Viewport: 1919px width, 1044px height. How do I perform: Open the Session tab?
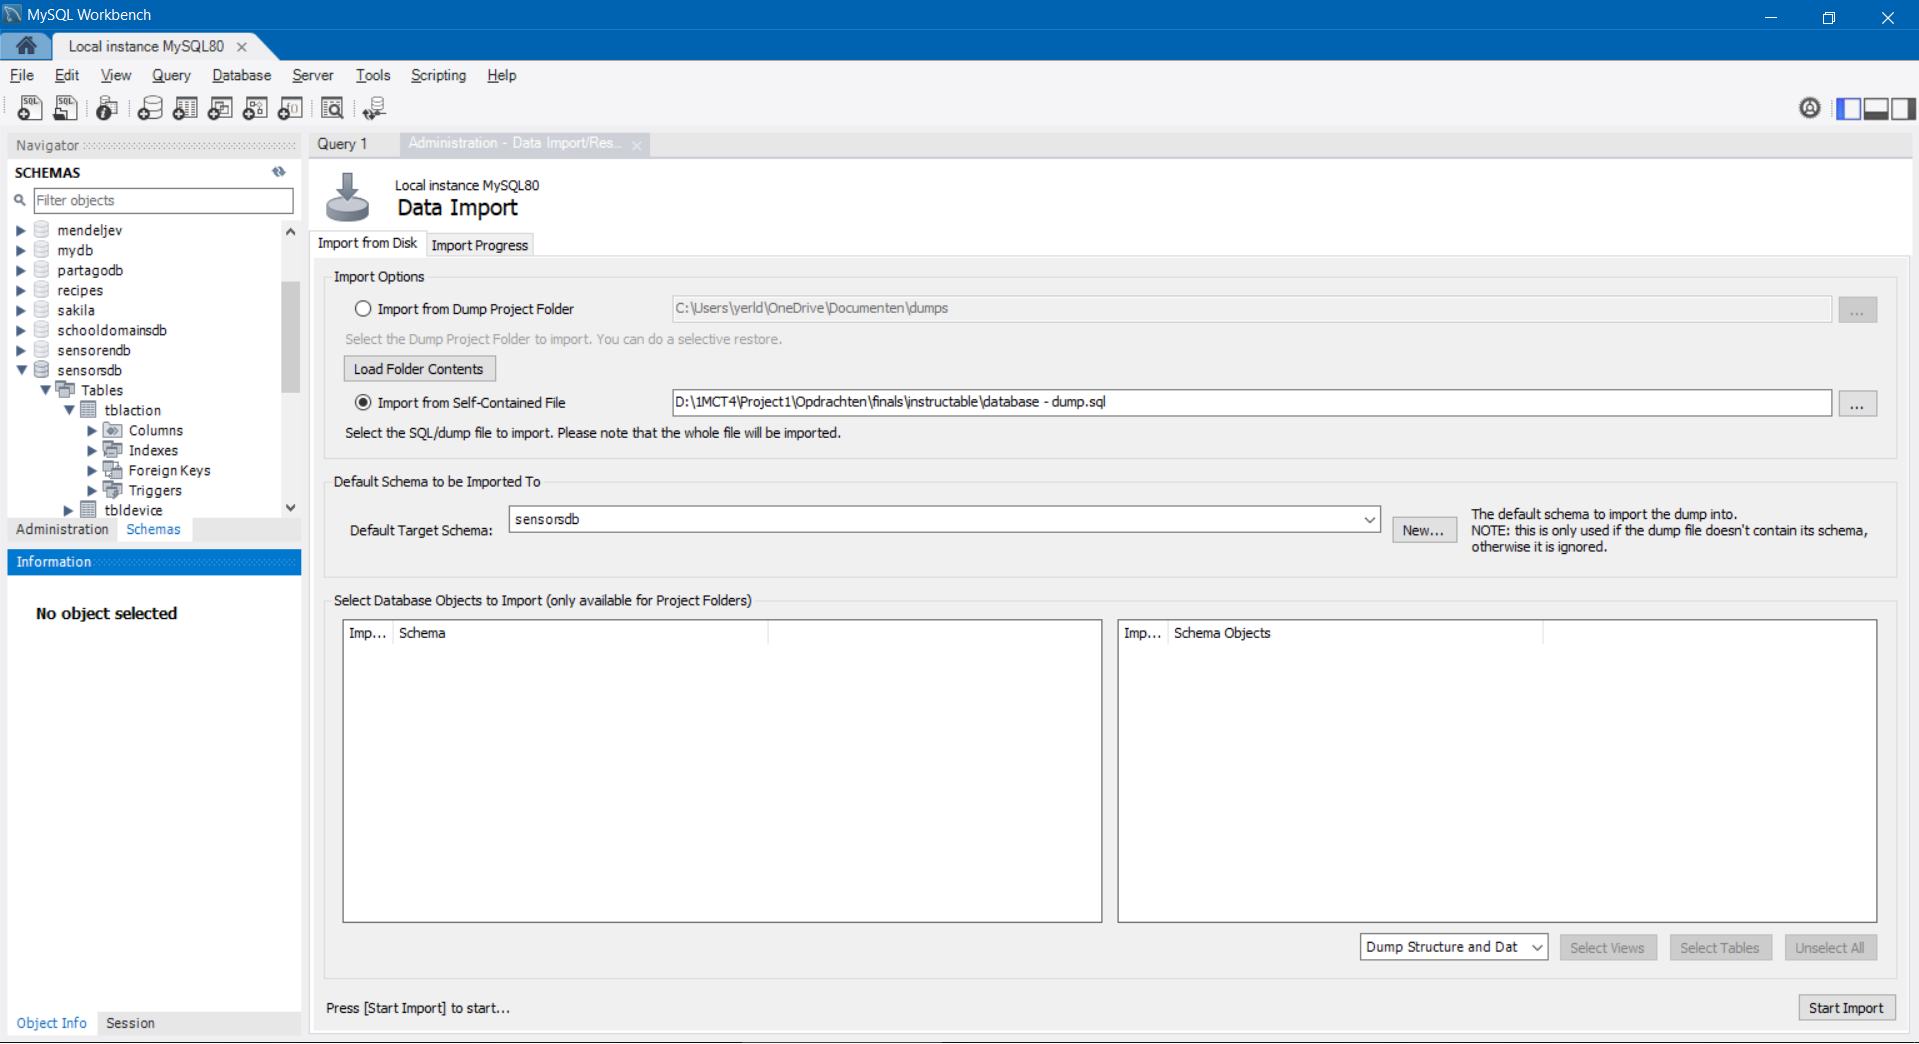click(x=130, y=1023)
